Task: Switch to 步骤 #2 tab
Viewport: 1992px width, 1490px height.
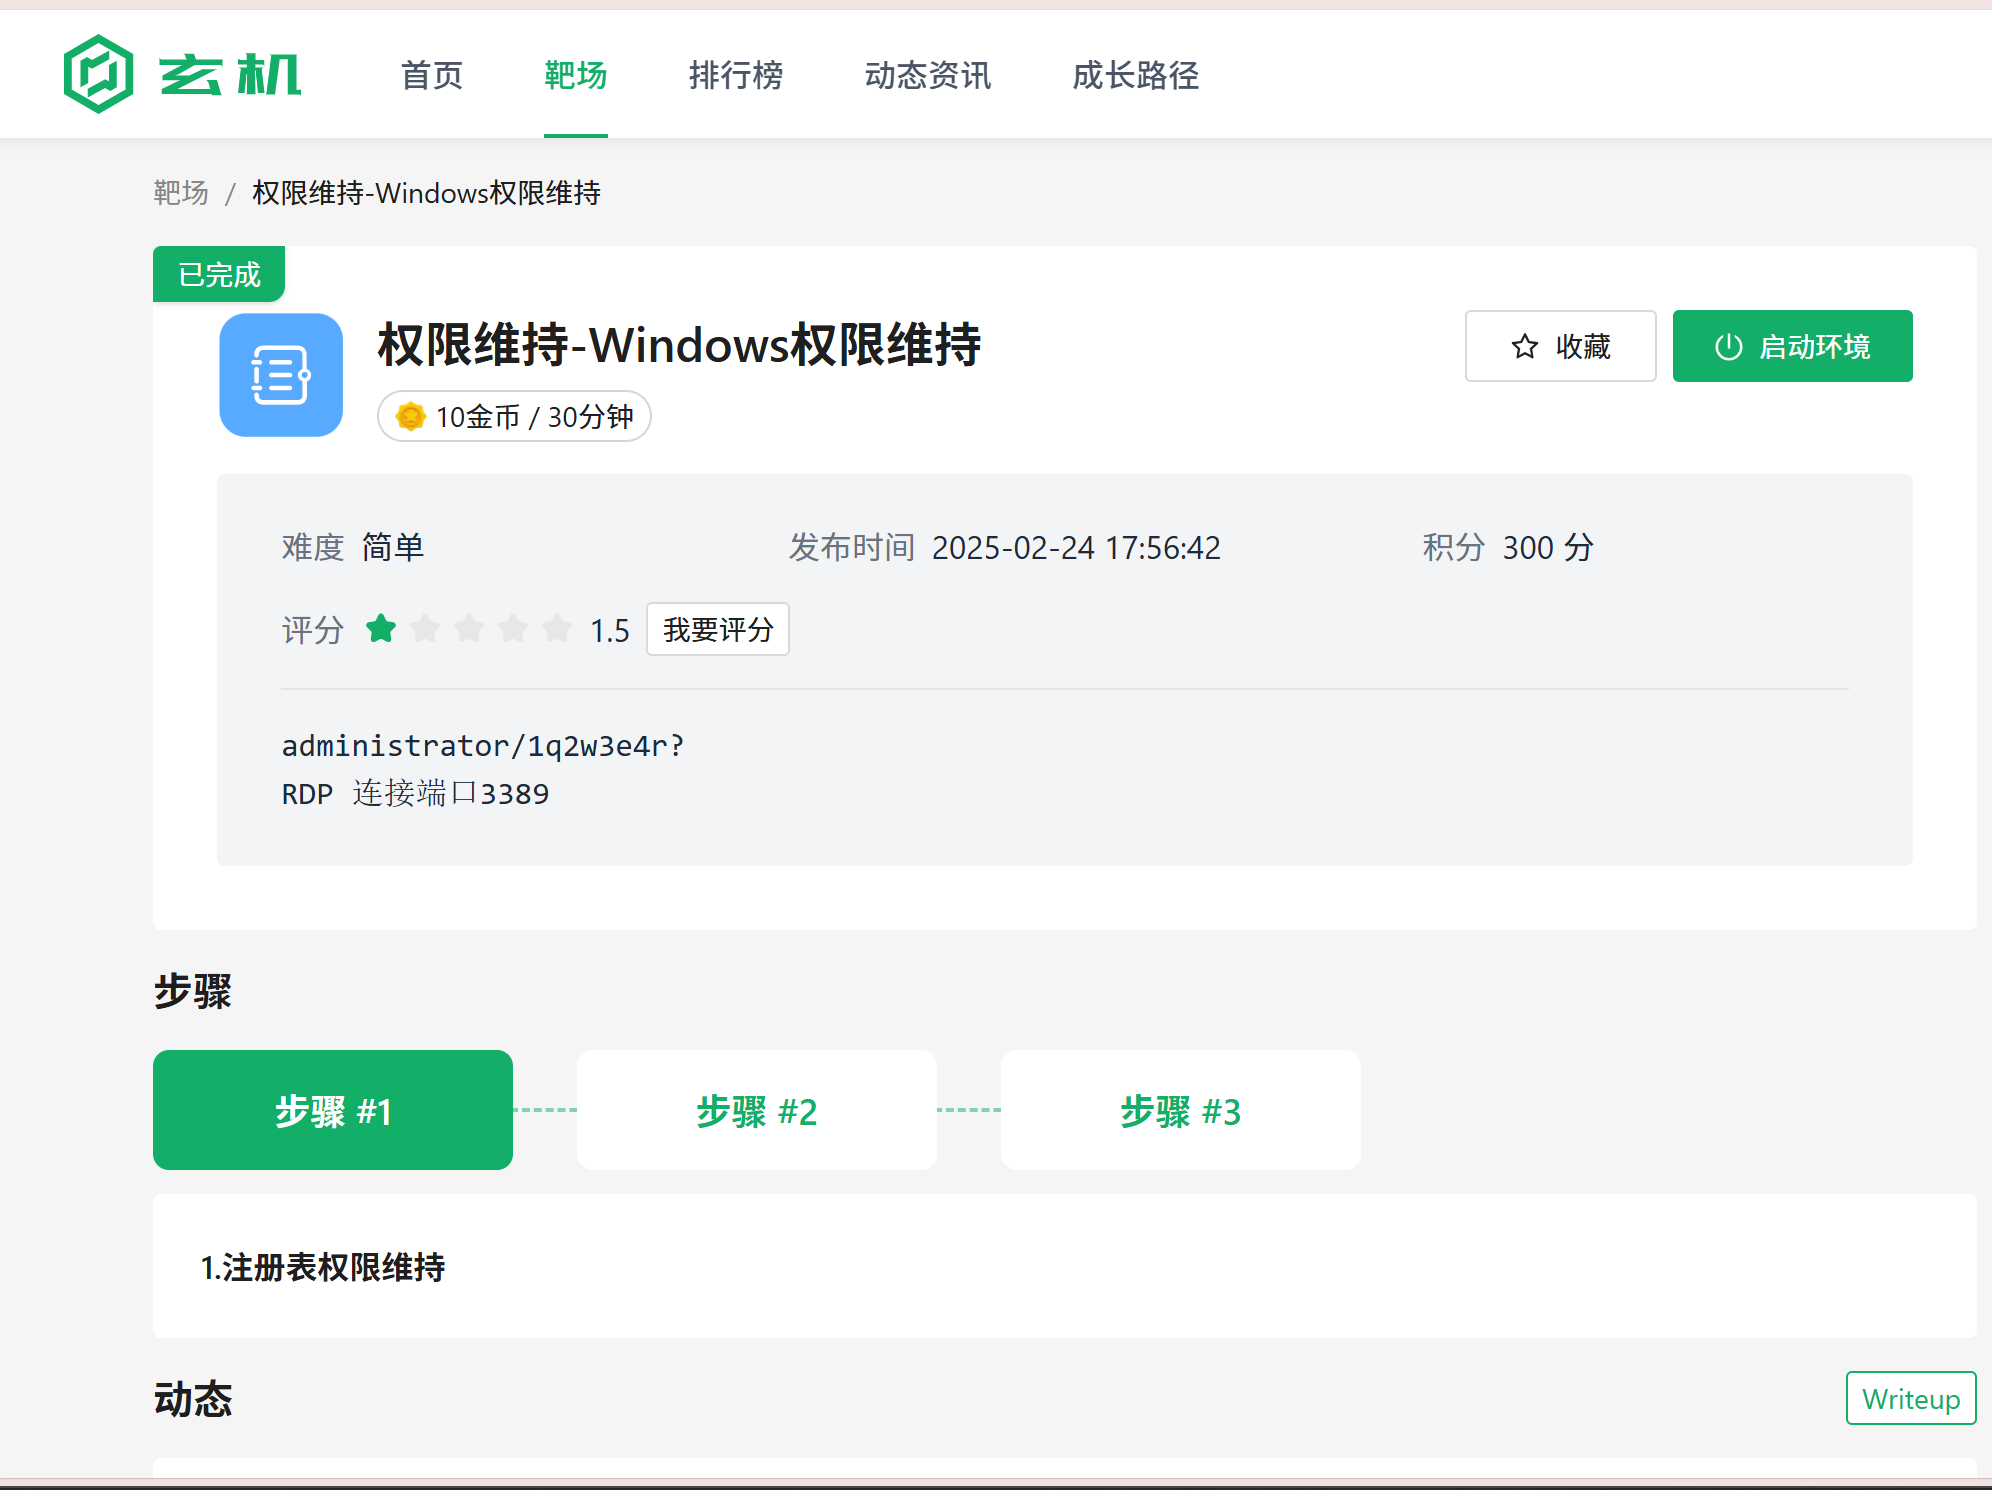Action: [757, 1110]
